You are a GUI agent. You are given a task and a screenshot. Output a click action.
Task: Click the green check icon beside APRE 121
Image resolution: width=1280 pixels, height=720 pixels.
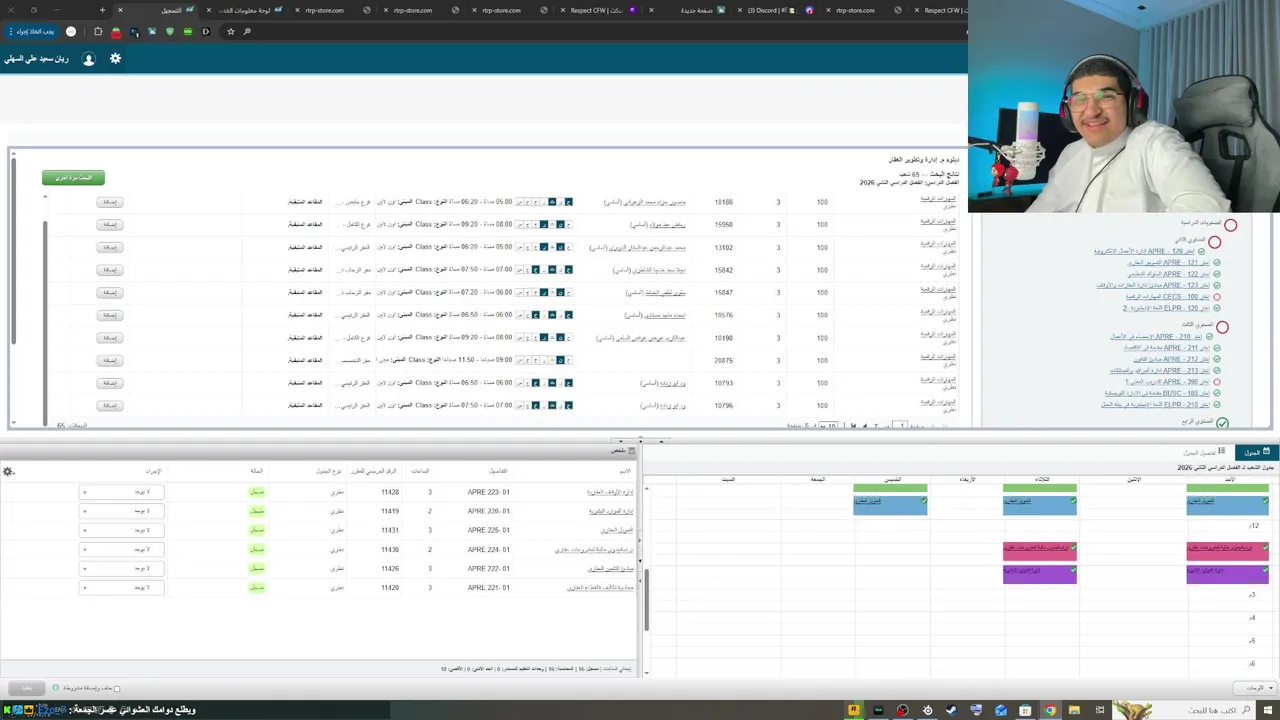(1217, 263)
